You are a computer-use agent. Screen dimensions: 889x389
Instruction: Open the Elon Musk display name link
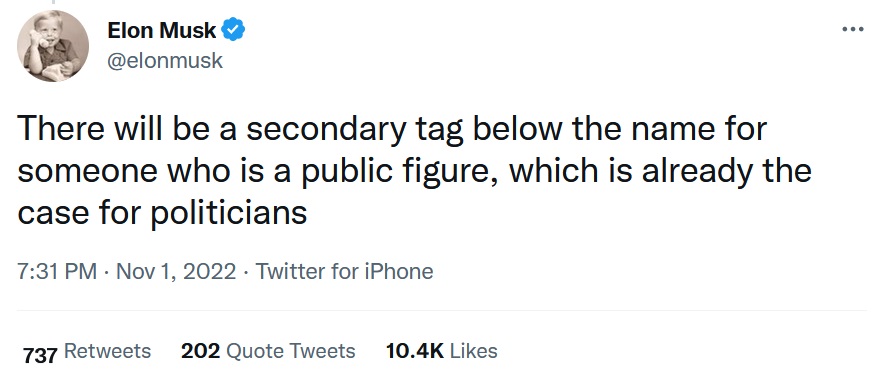click(162, 30)
